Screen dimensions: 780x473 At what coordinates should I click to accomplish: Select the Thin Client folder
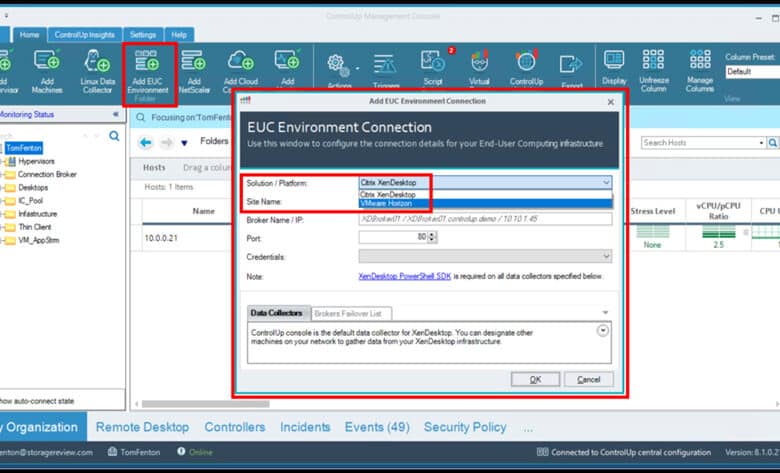tap(35, 227)
